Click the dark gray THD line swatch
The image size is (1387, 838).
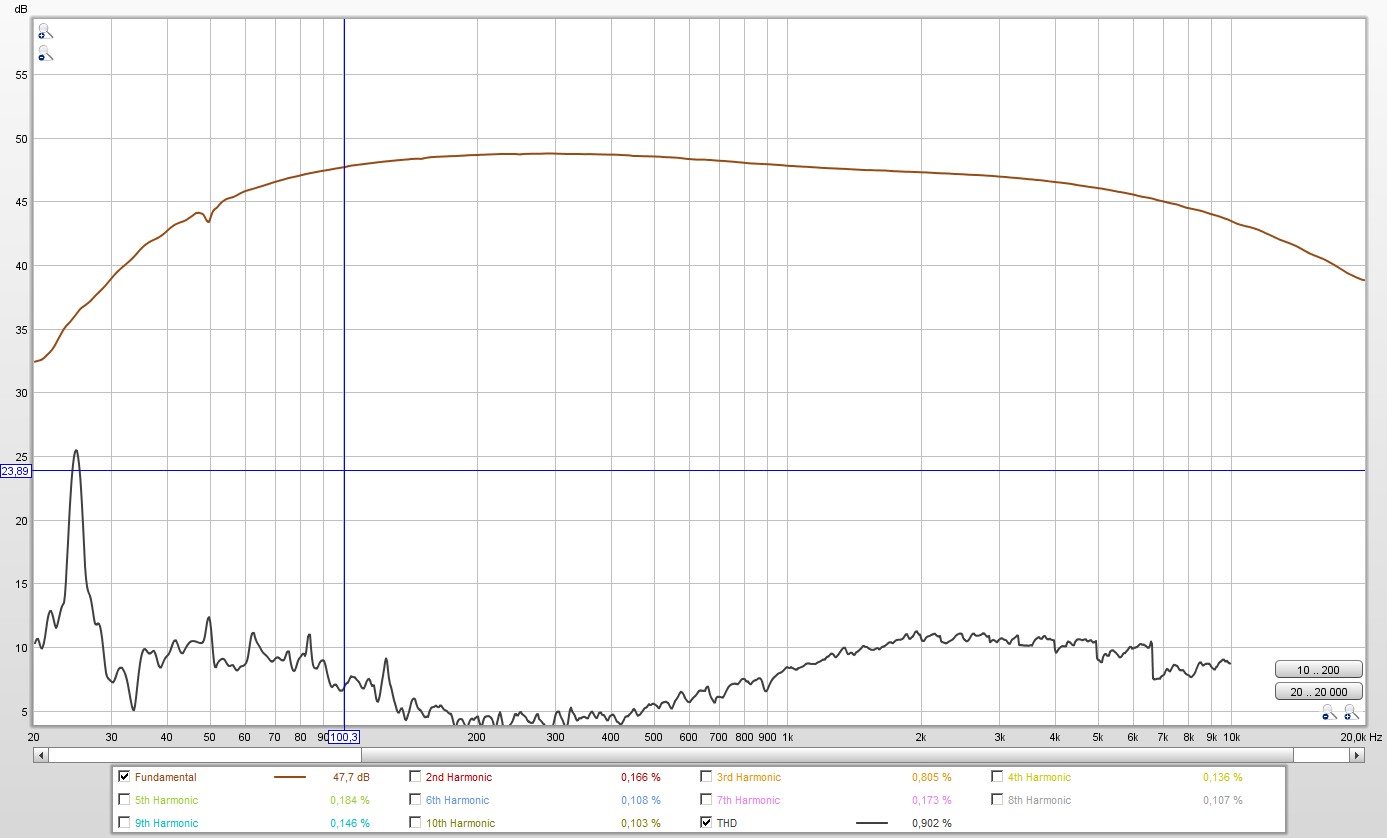click(872, 823)
